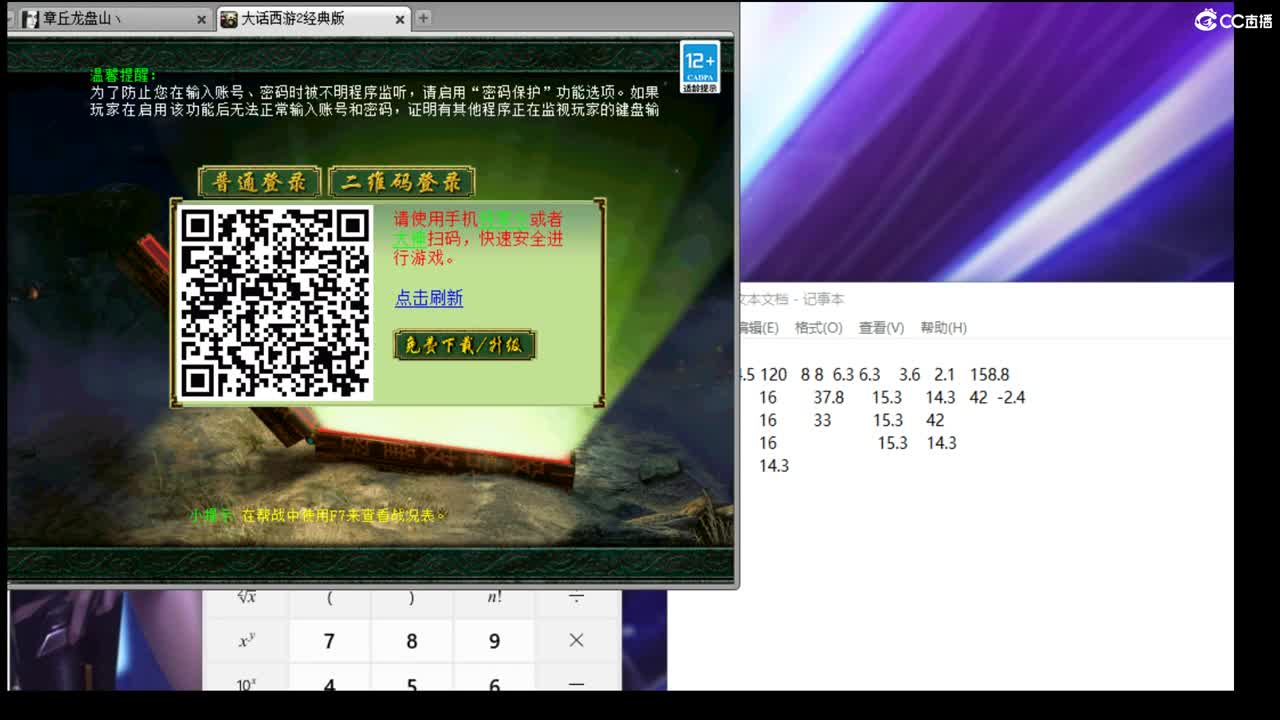Open the 格式(O) menu in Notepad

(x=818, y=328)
